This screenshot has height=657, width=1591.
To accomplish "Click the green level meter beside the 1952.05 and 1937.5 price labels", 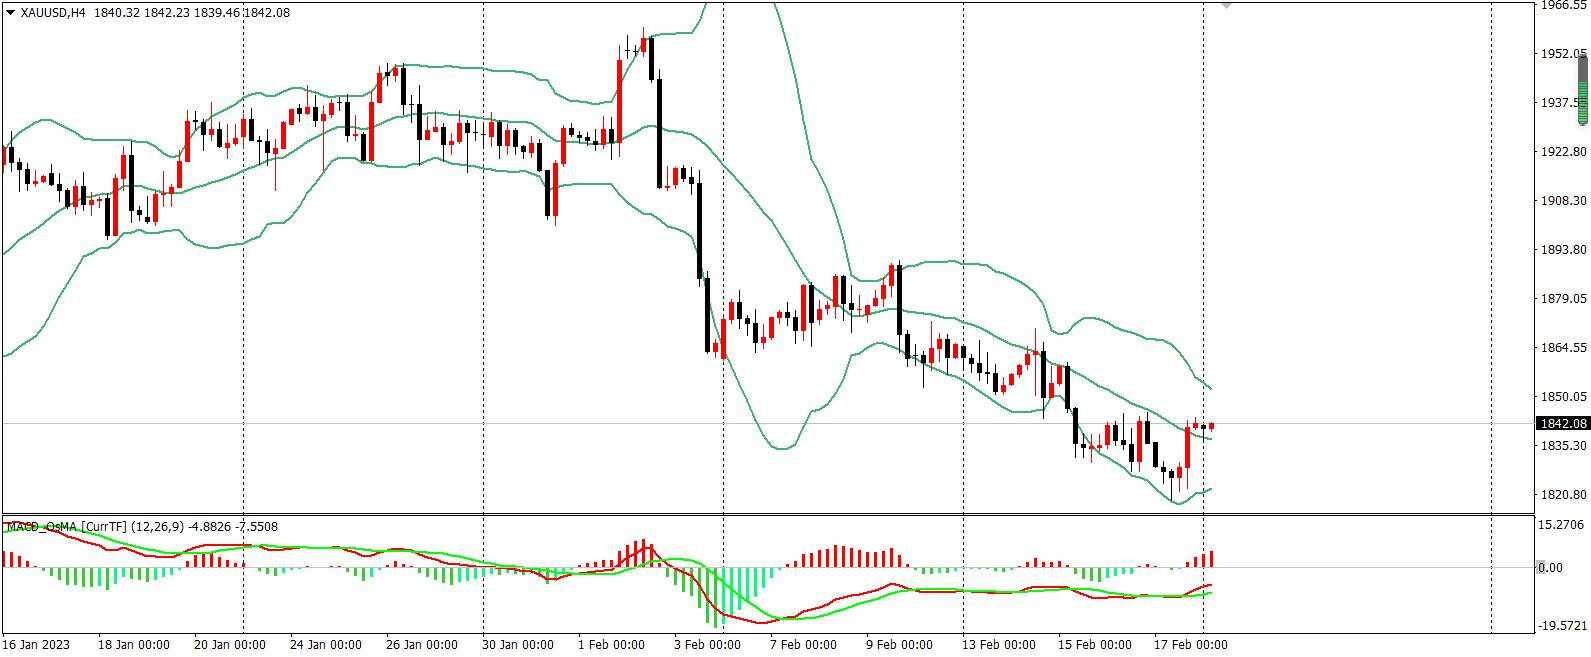I will [x=1584, y=89].
